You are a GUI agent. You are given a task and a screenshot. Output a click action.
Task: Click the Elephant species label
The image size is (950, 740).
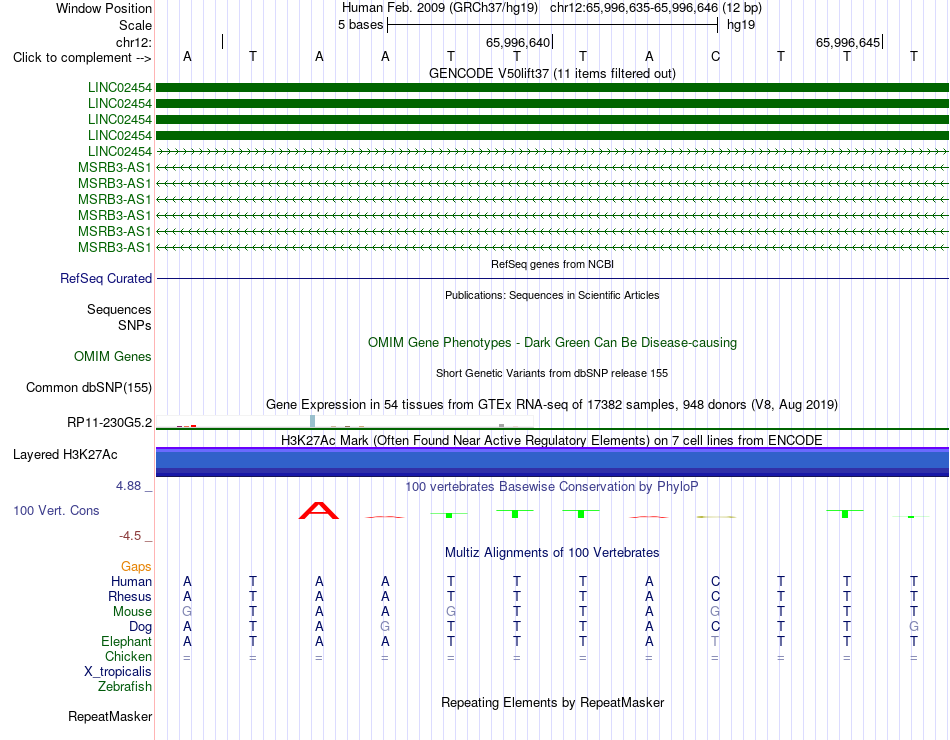(126, 642)
